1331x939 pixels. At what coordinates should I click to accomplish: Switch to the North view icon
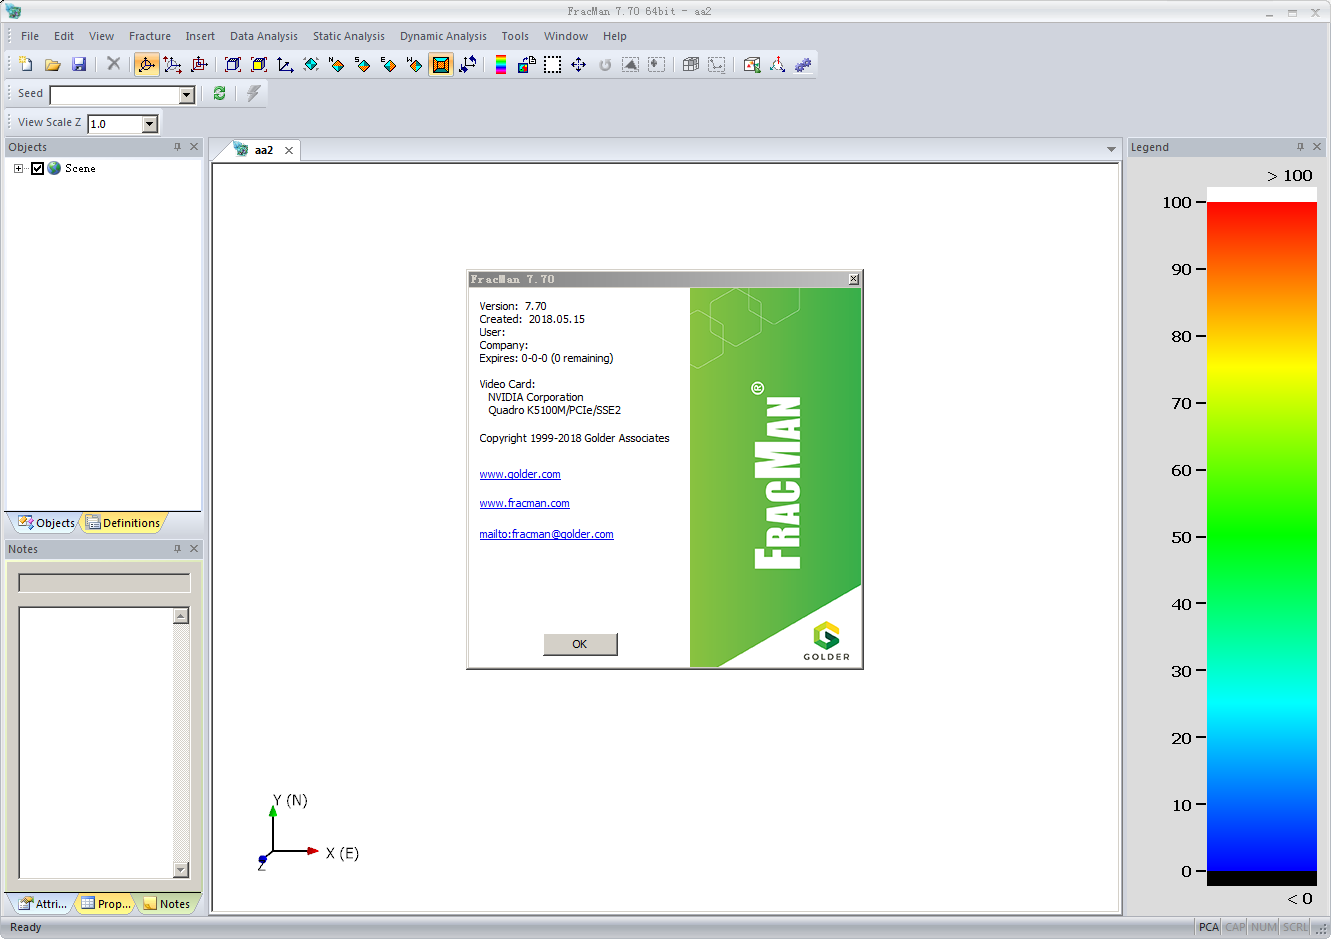coord(337,64)
